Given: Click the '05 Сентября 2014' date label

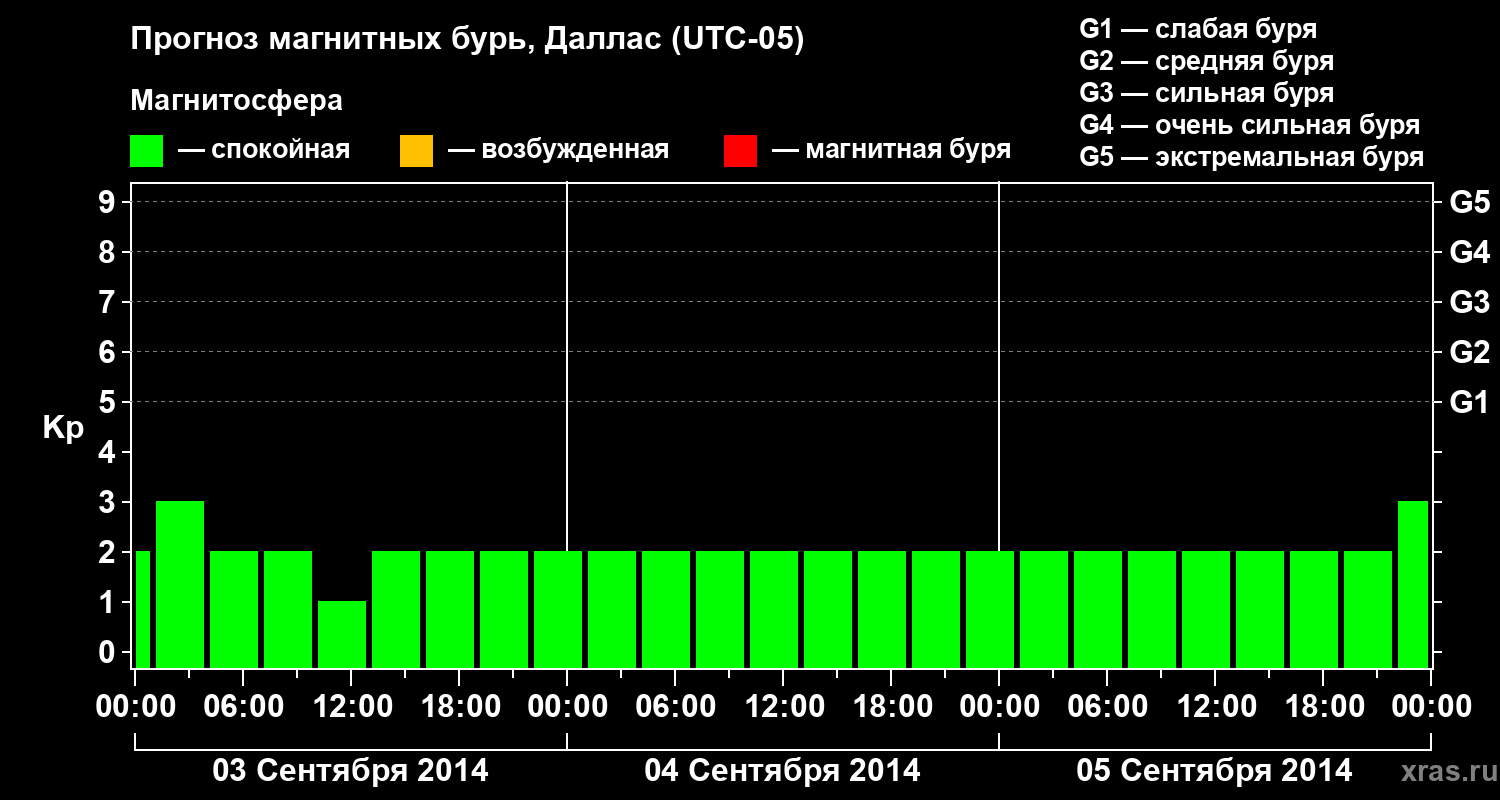Looking at the screenshot, I should pyautogui.click(x=1215, y=770).
